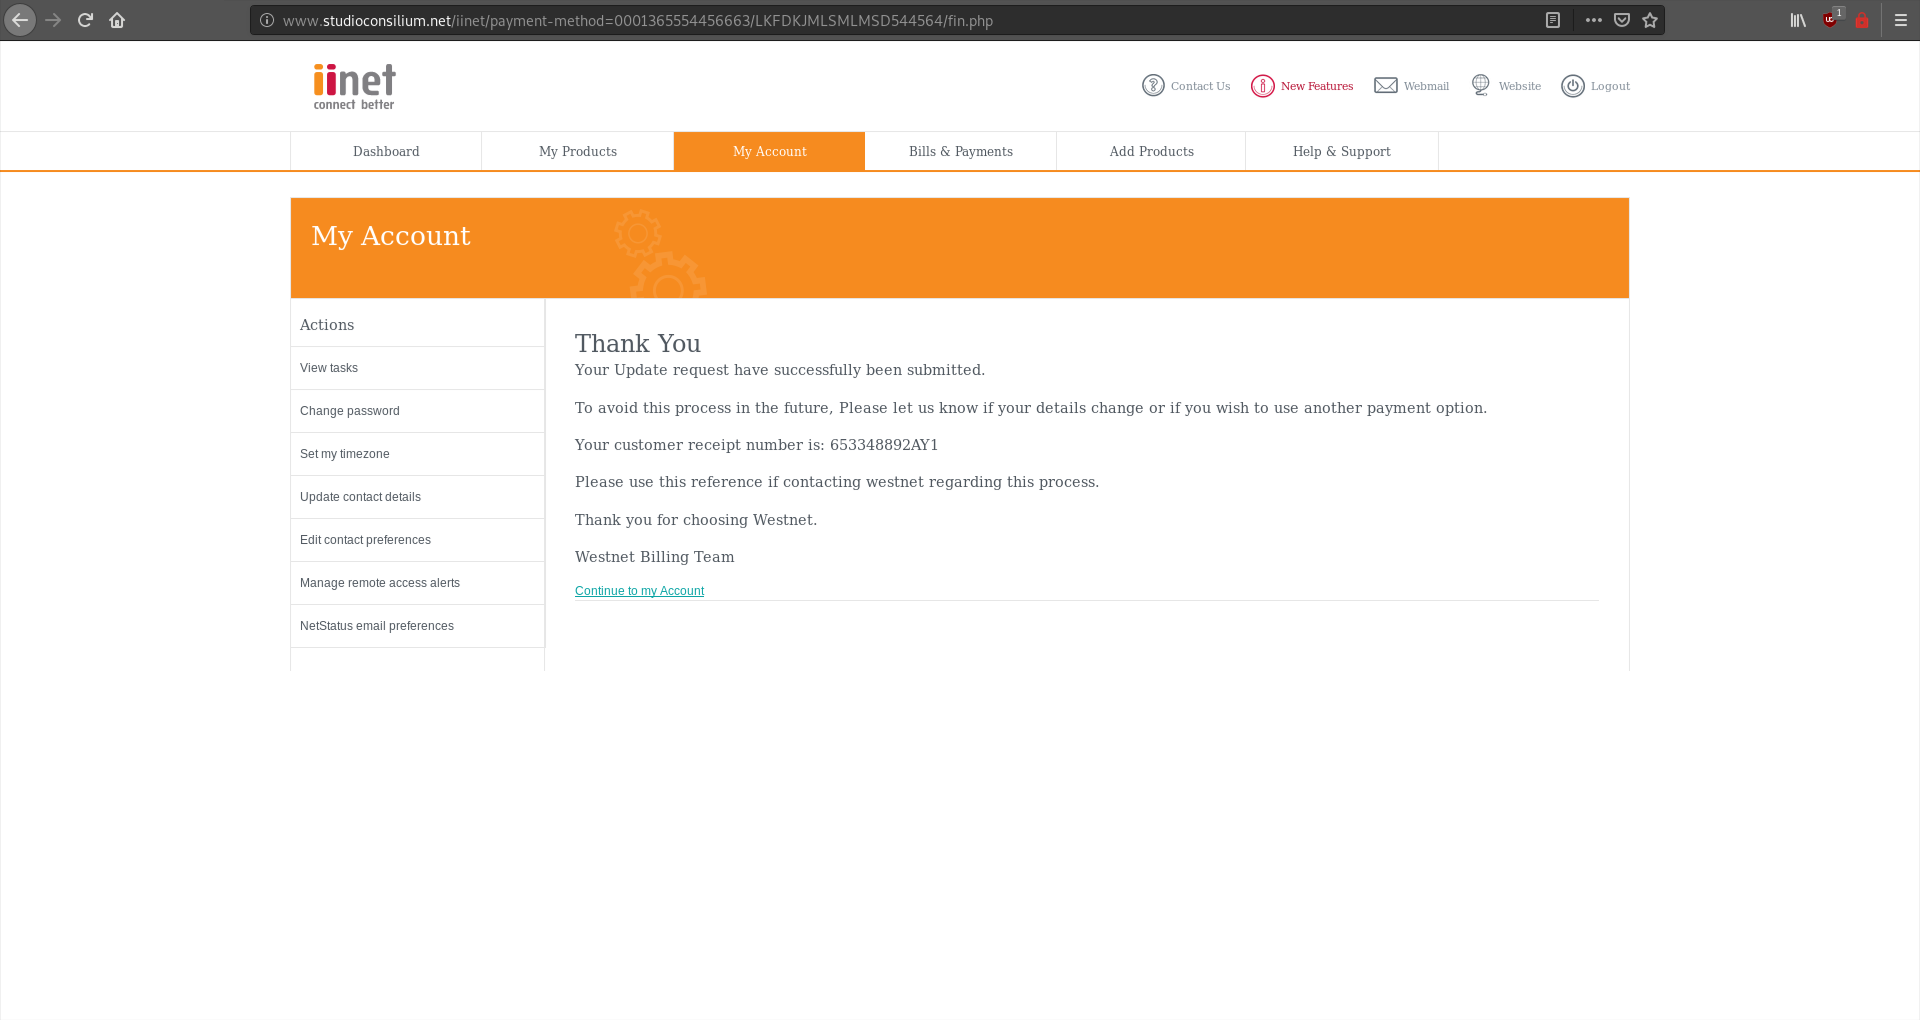Open the Contact Us help icon
Viewport: 1920px width, 1020px height.
tap(1154, 86)
